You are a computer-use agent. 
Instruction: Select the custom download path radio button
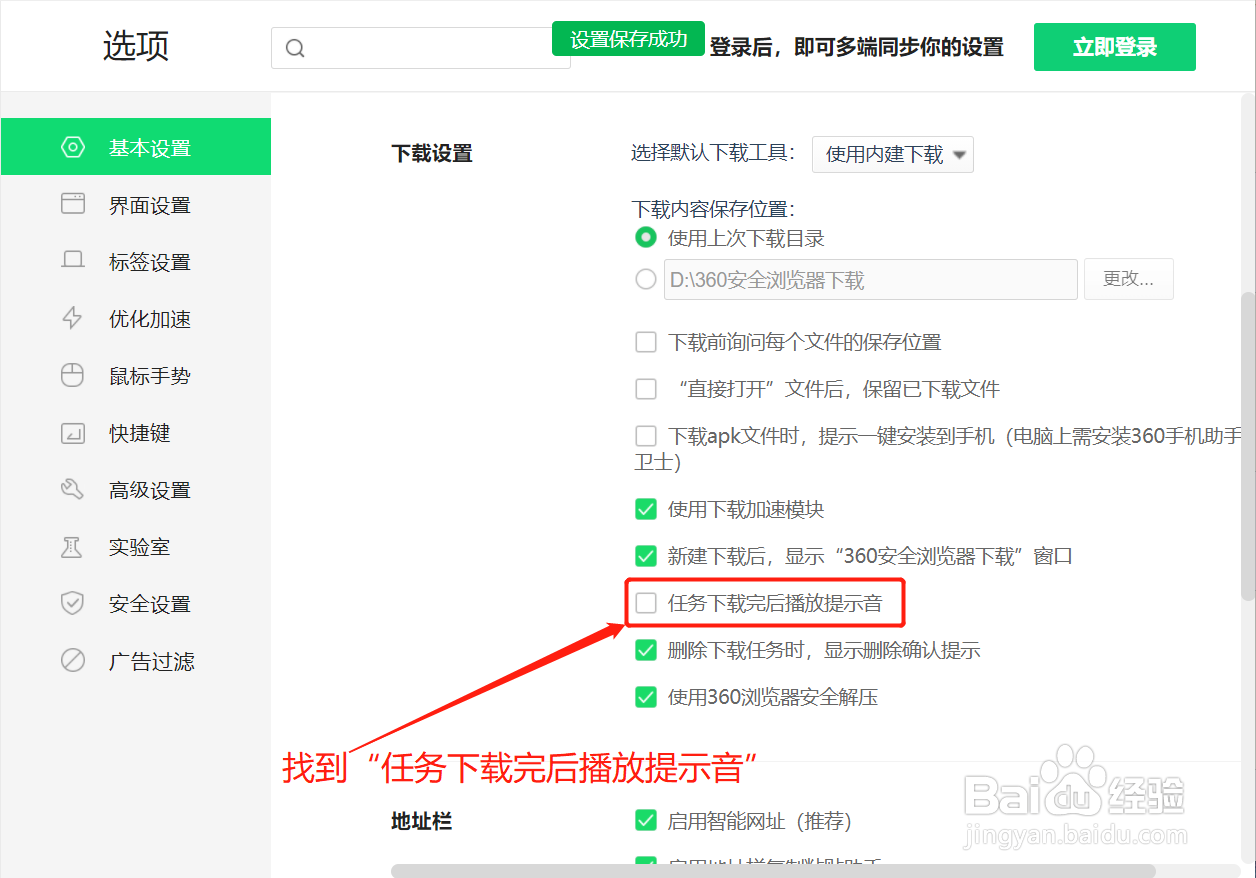(x=646, y=279)
